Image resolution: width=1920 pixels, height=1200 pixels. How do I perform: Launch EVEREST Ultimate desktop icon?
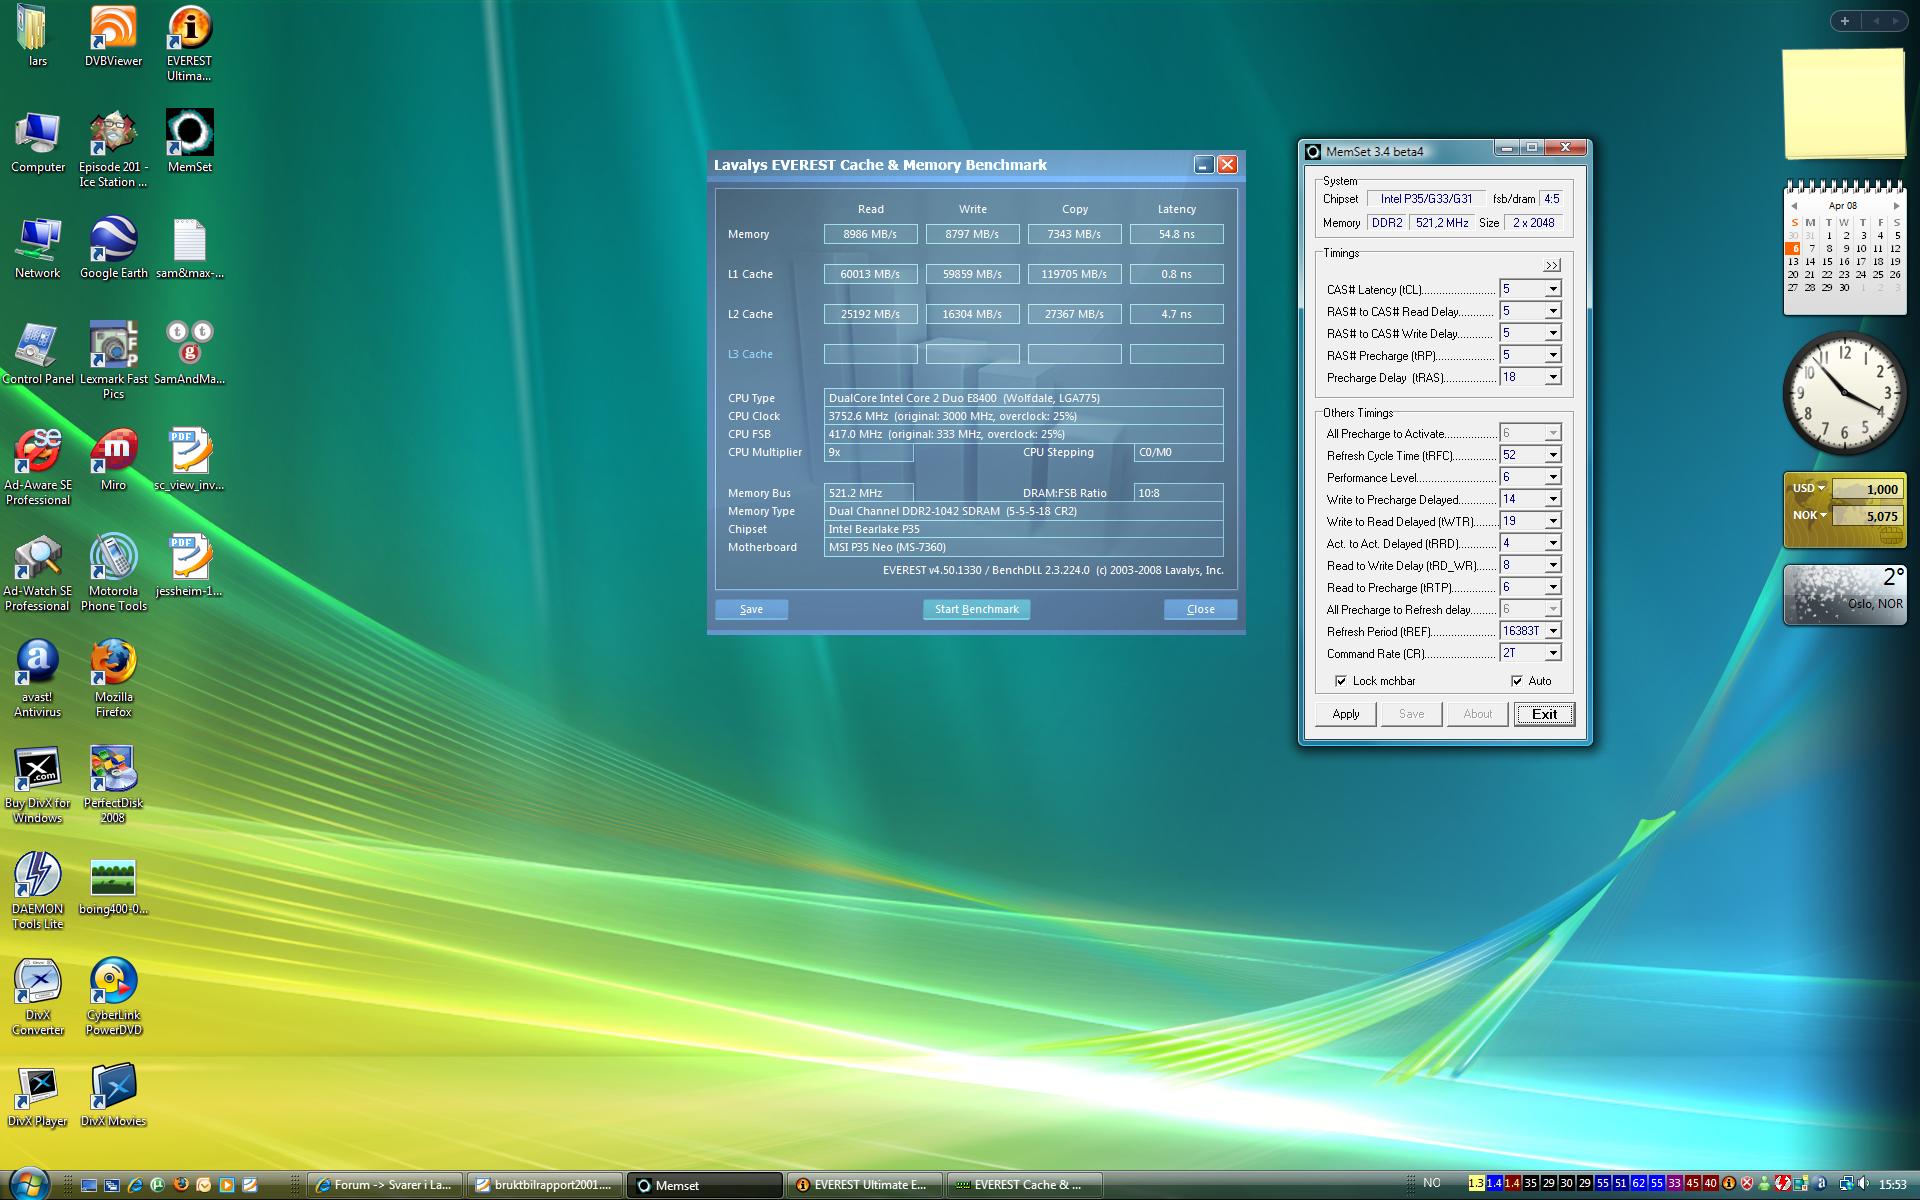[189, 42]
